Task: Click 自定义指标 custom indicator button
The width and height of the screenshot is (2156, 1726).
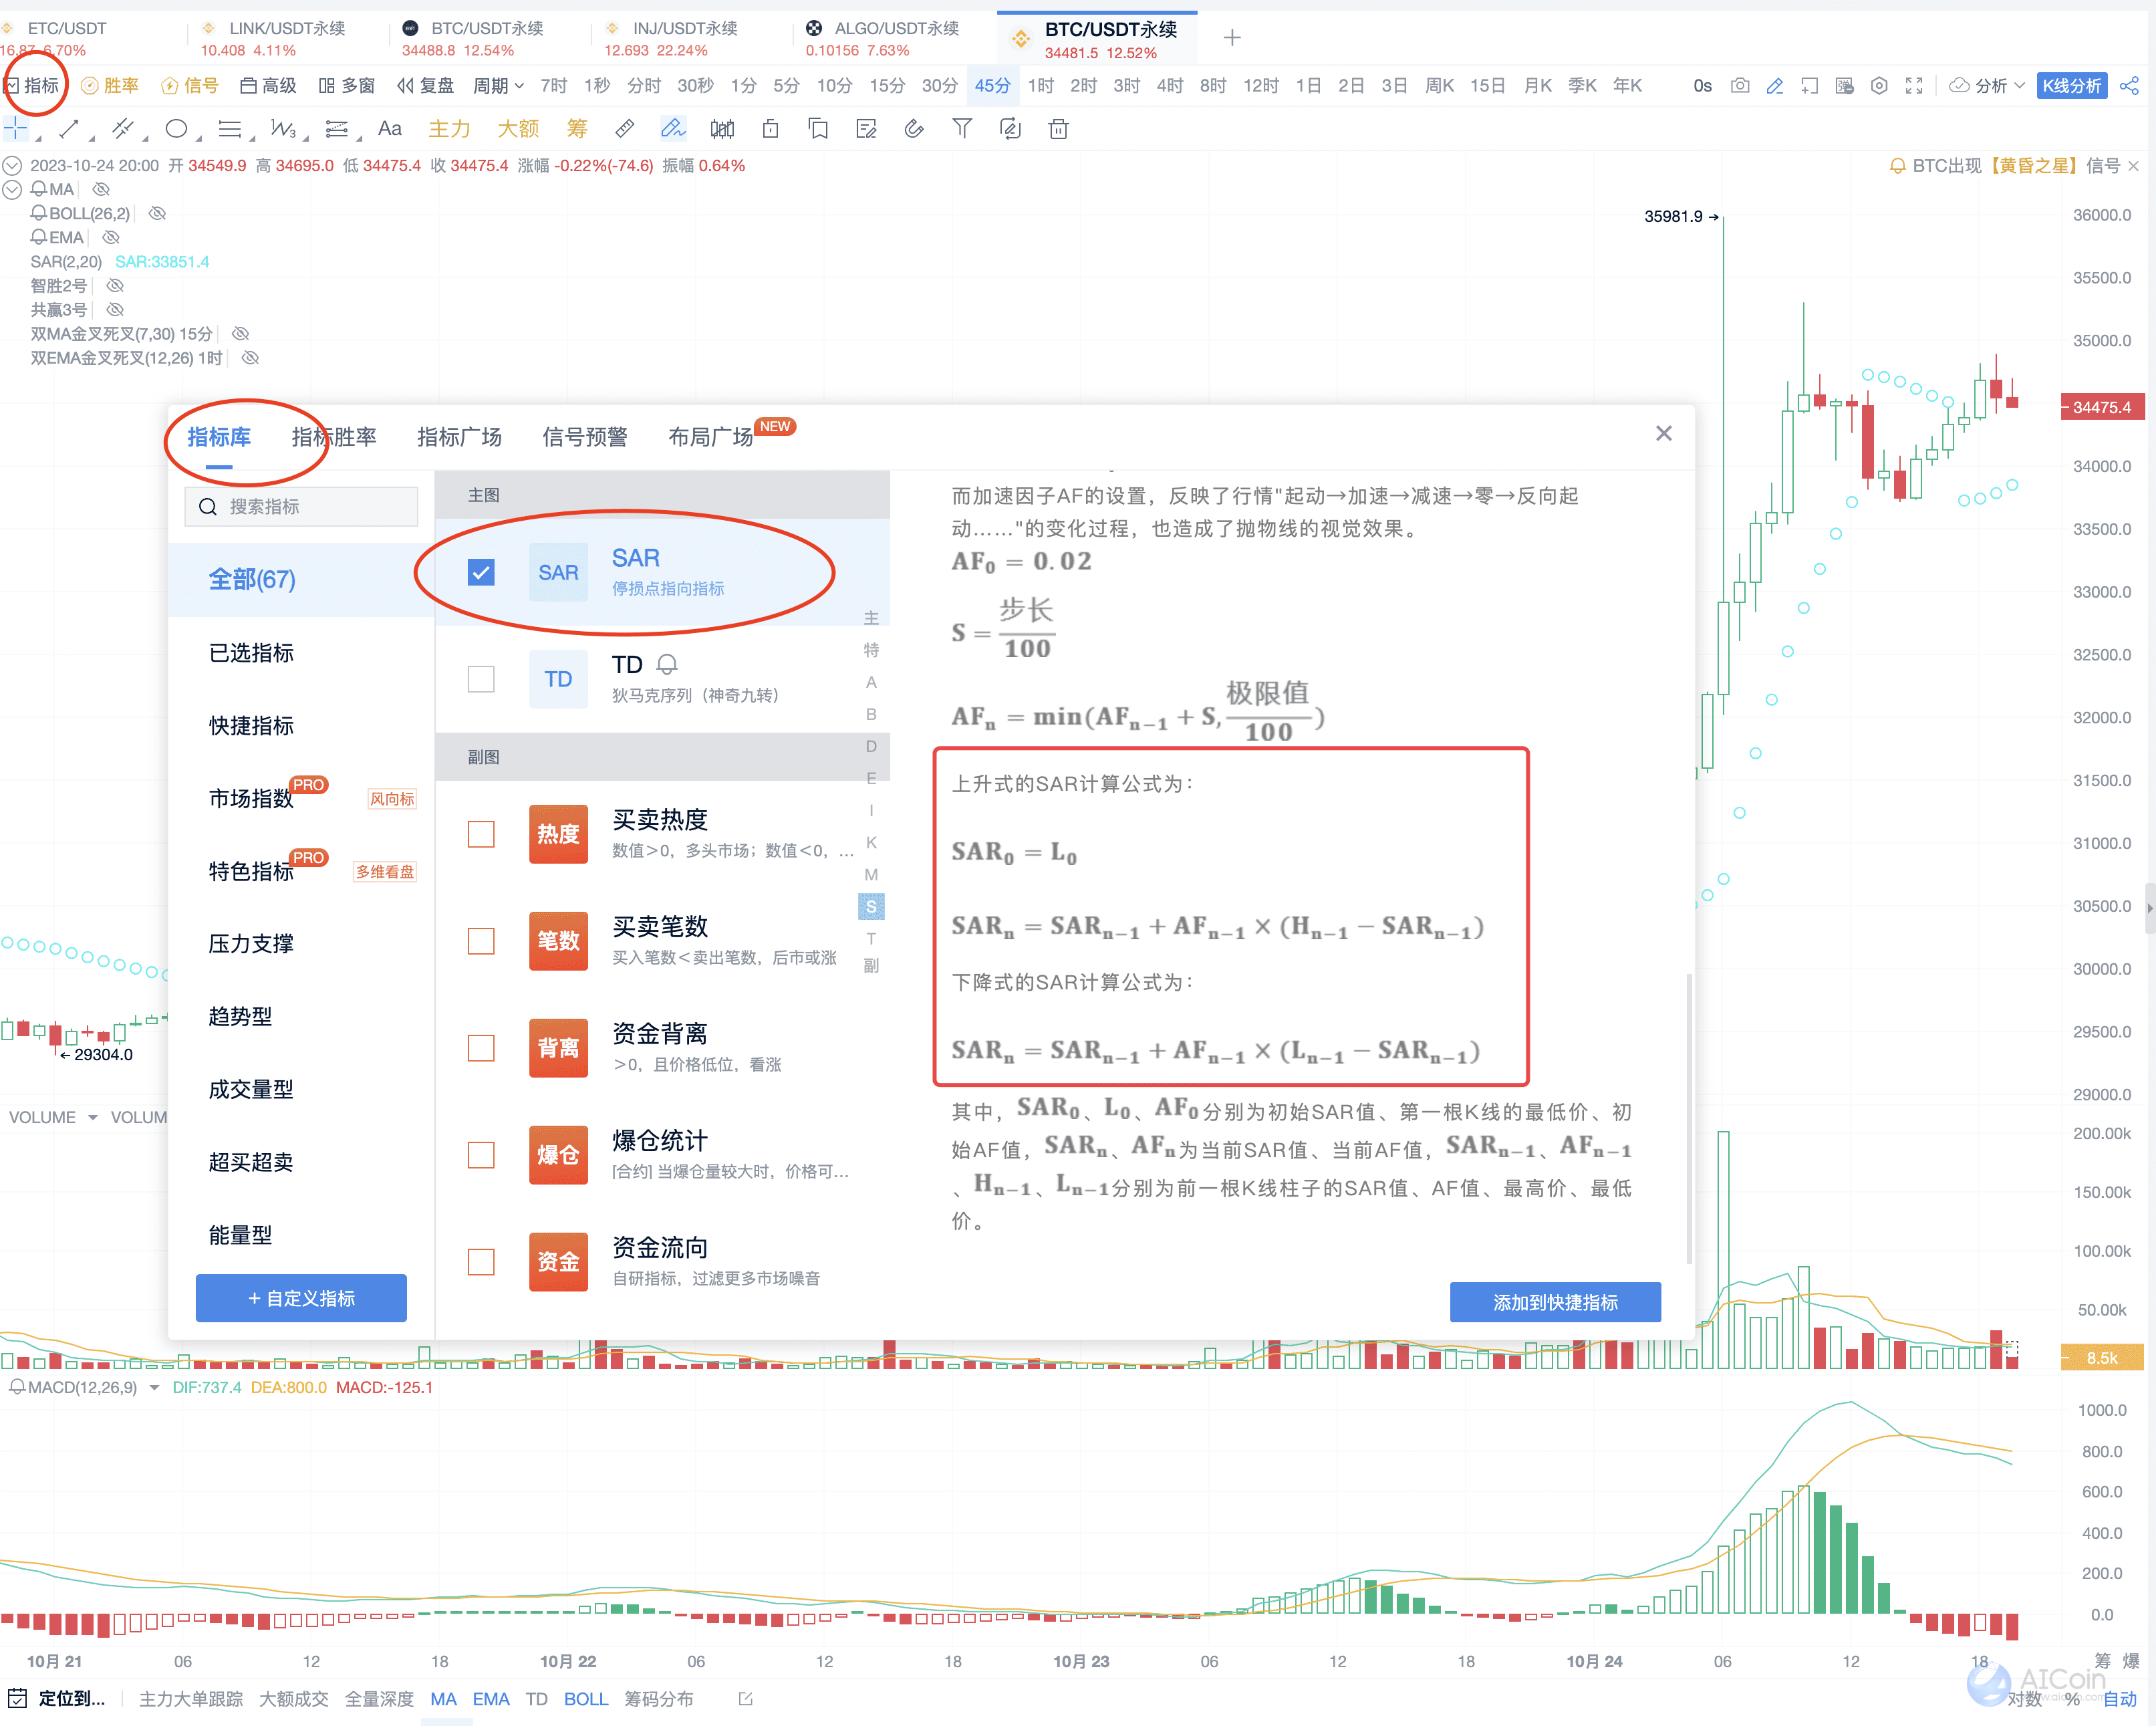Action: tap(303, 1300)
